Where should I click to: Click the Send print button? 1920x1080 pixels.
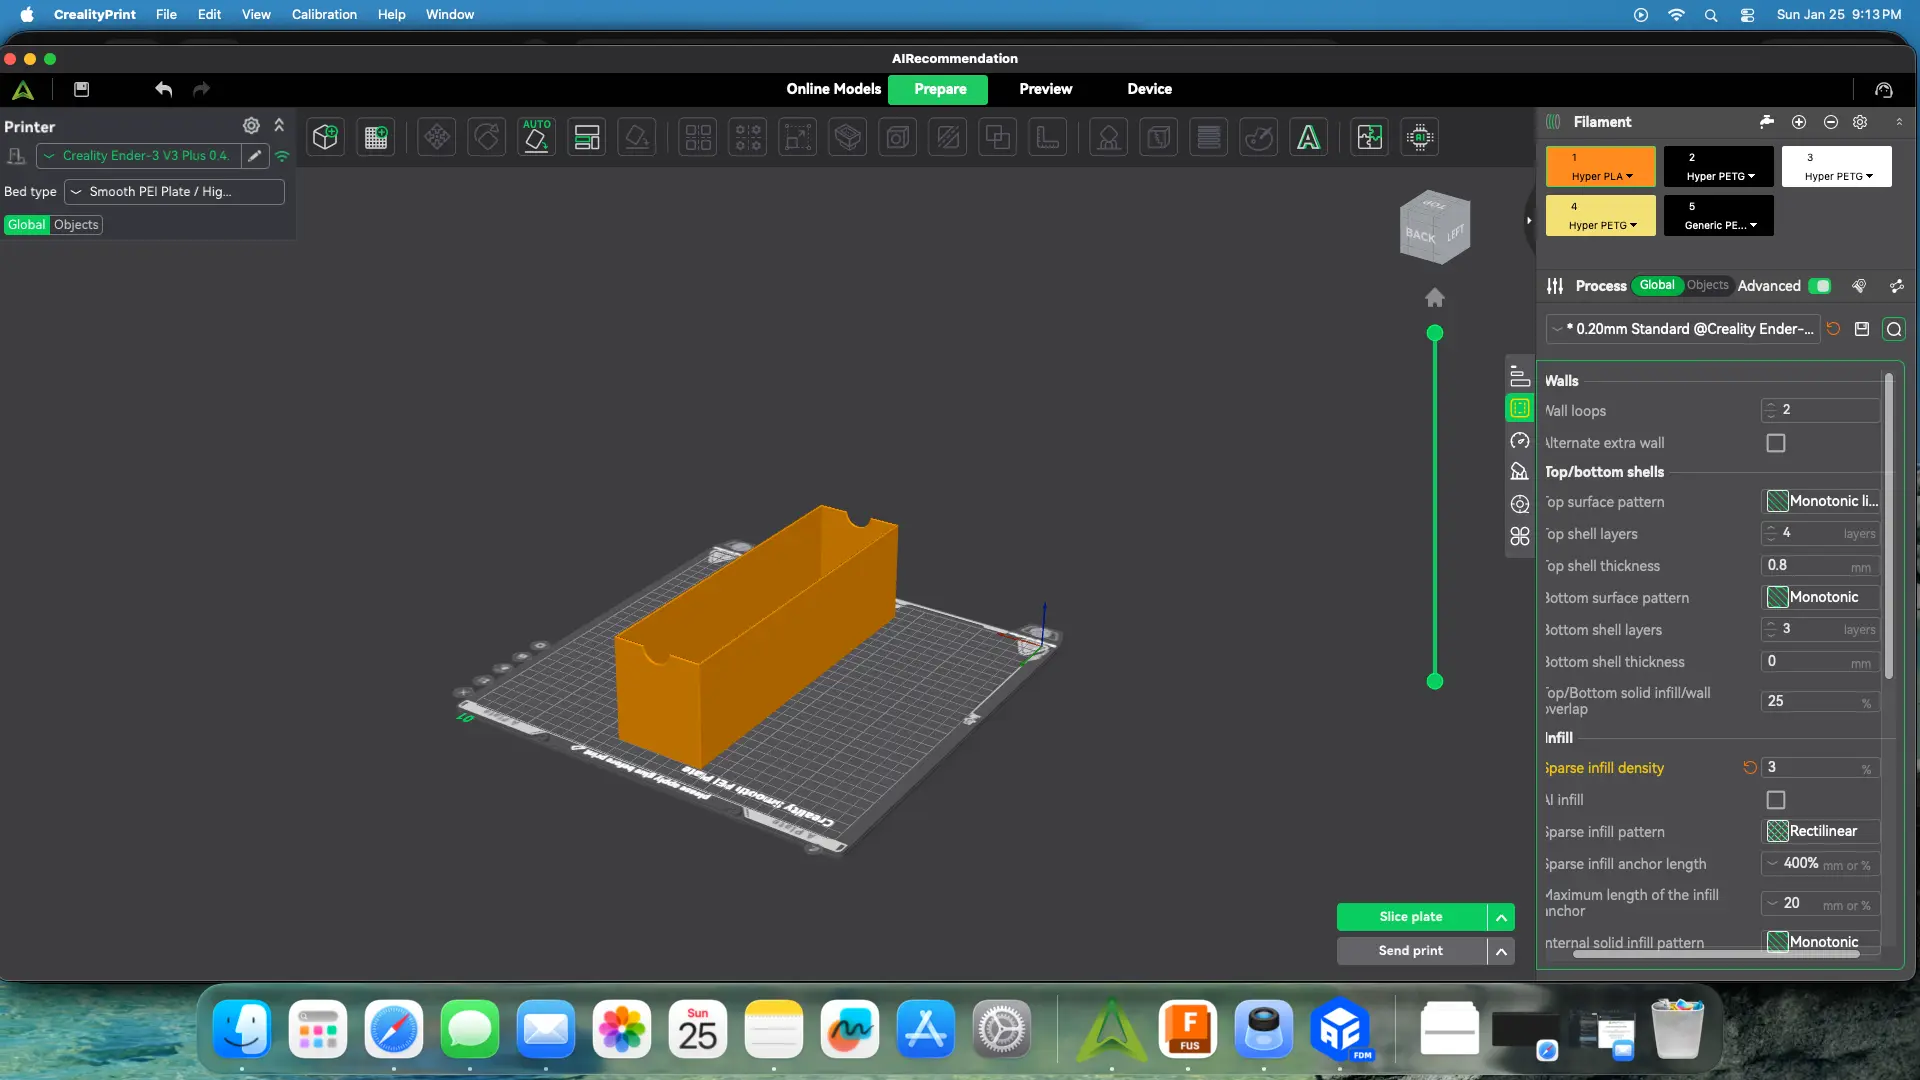pos(1411,951)
